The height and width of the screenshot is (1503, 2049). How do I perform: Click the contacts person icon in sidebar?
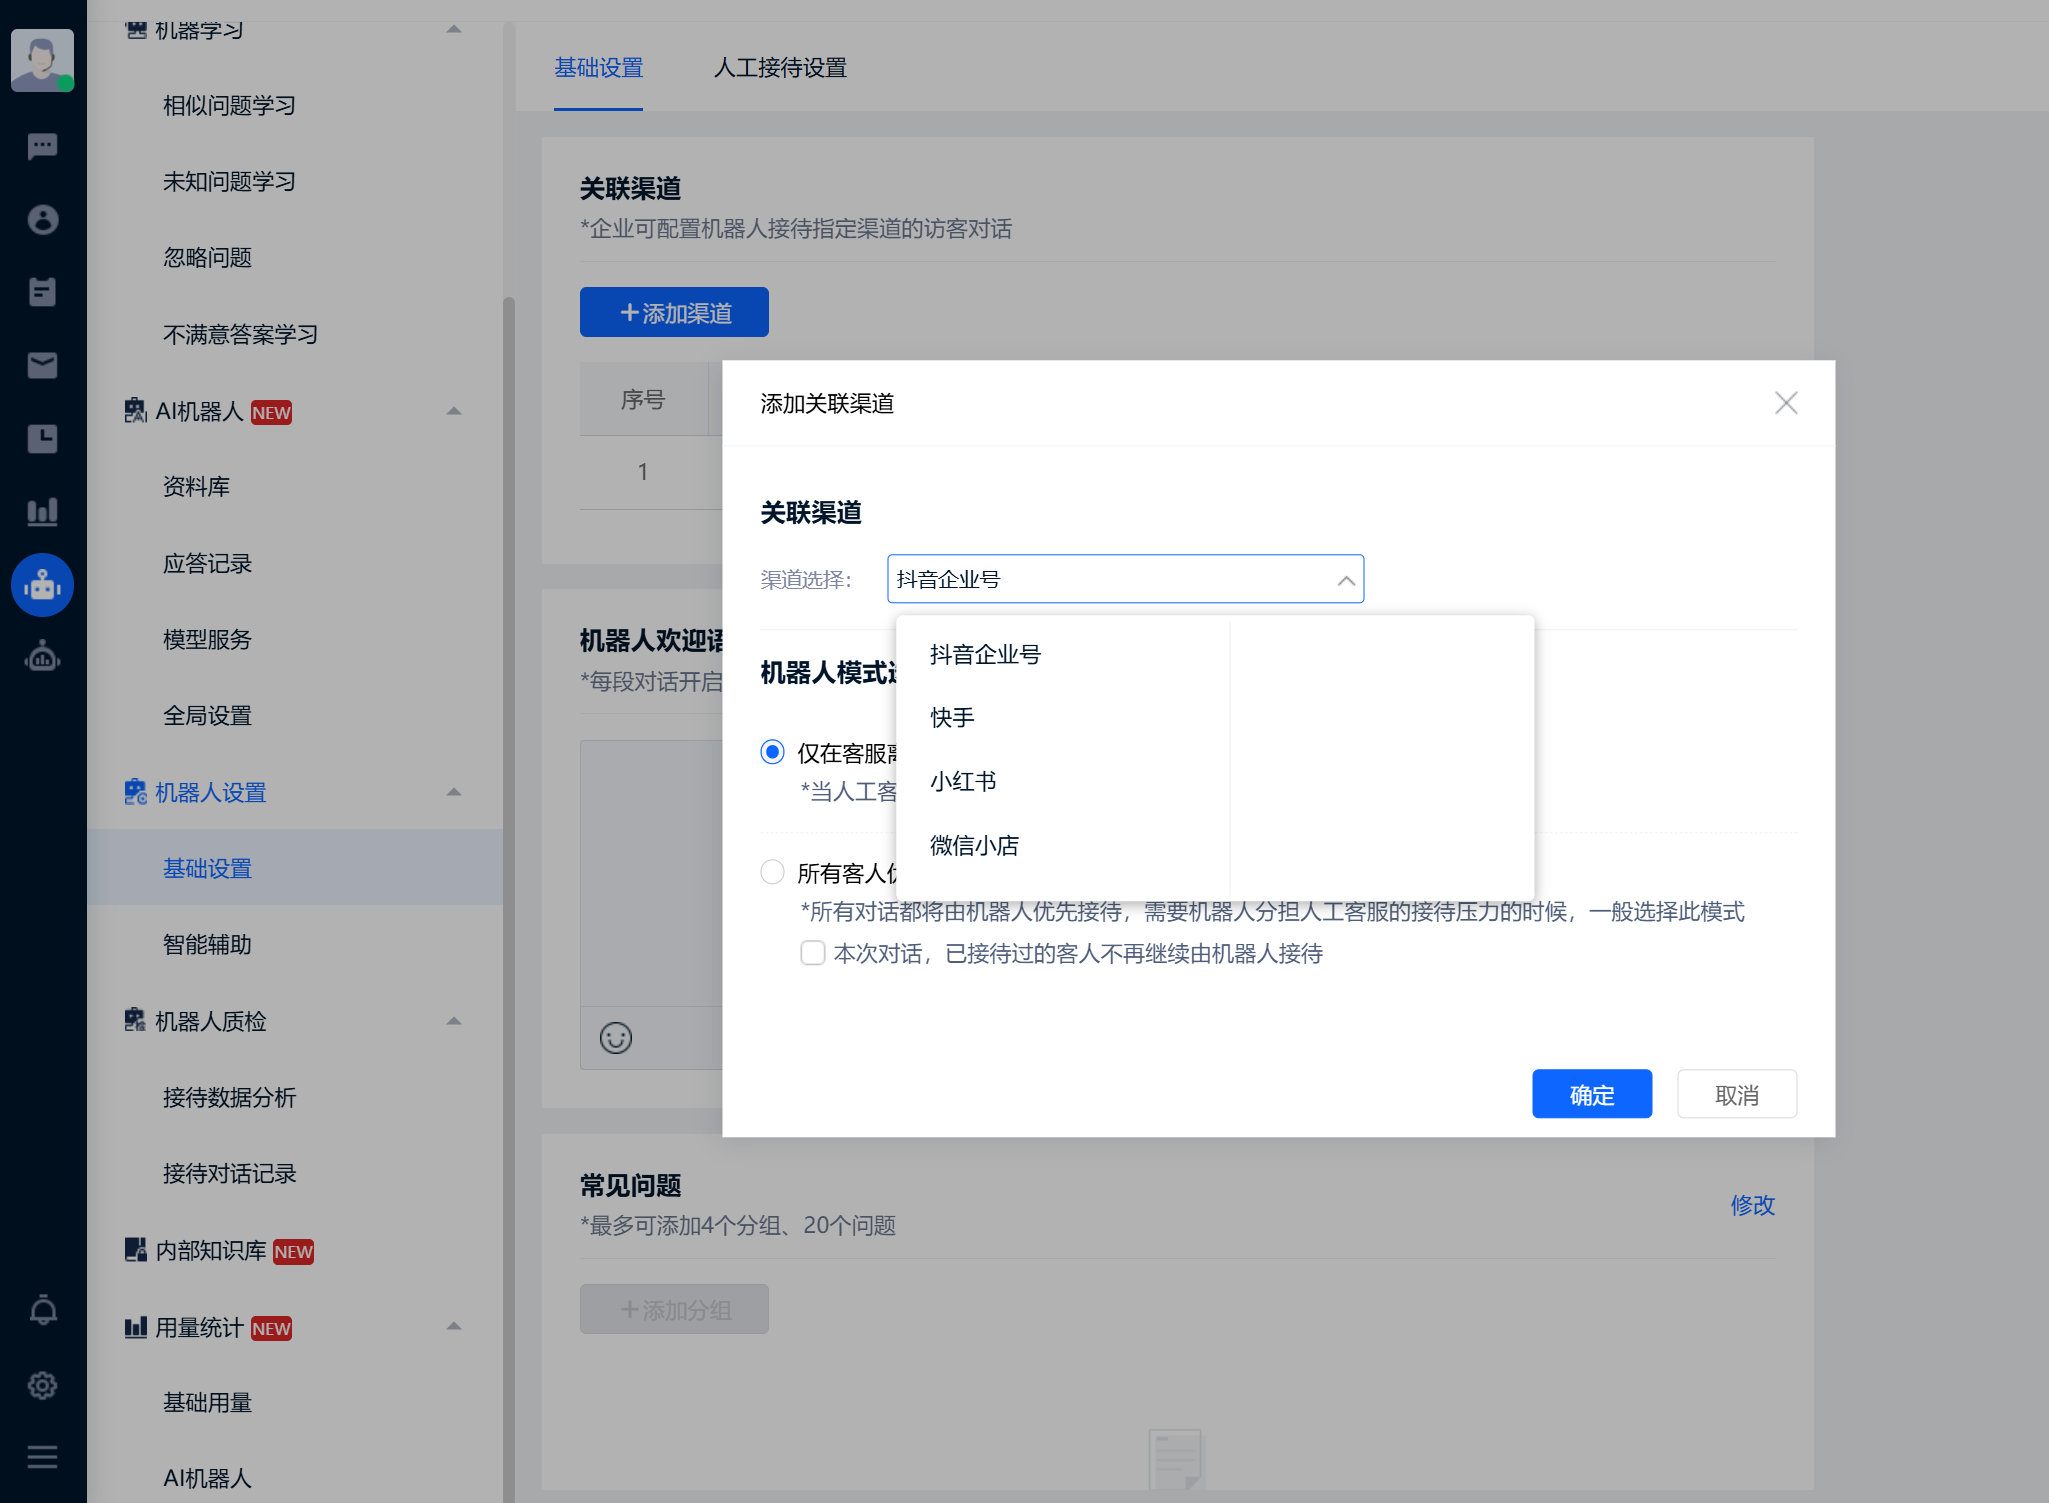click(x=42, y=220)
